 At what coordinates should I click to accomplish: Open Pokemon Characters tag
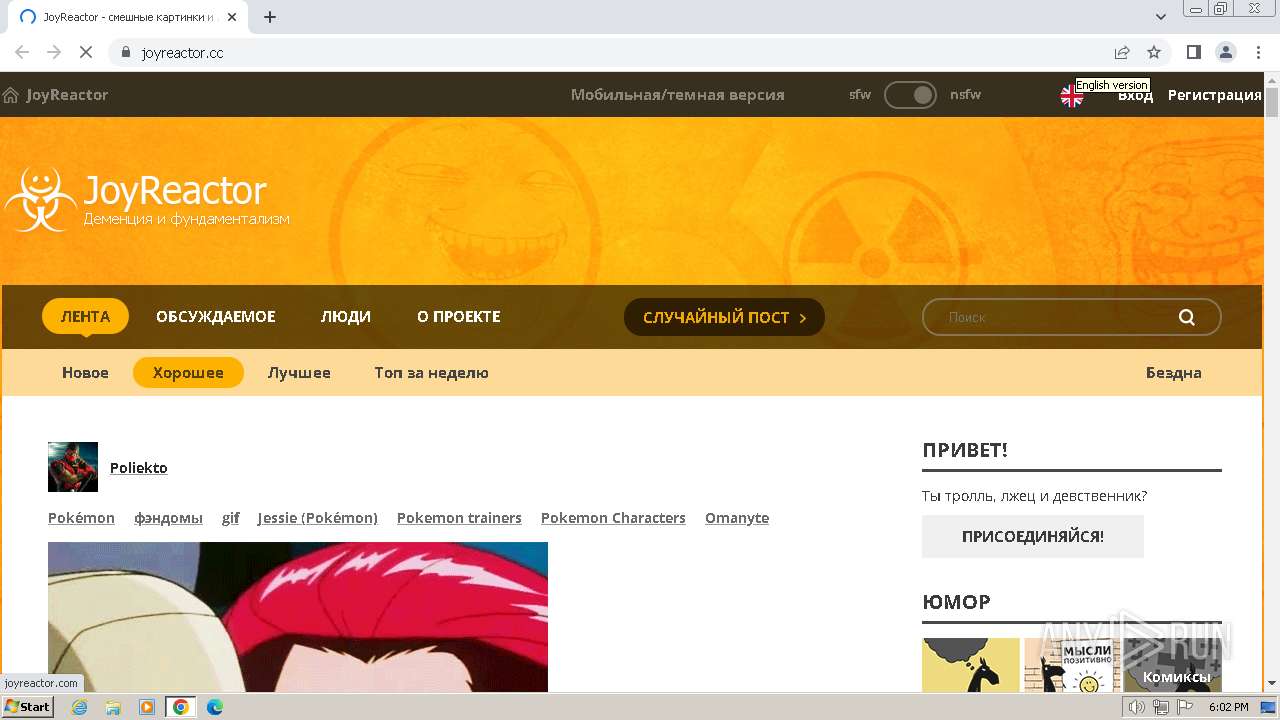point(613,517)
